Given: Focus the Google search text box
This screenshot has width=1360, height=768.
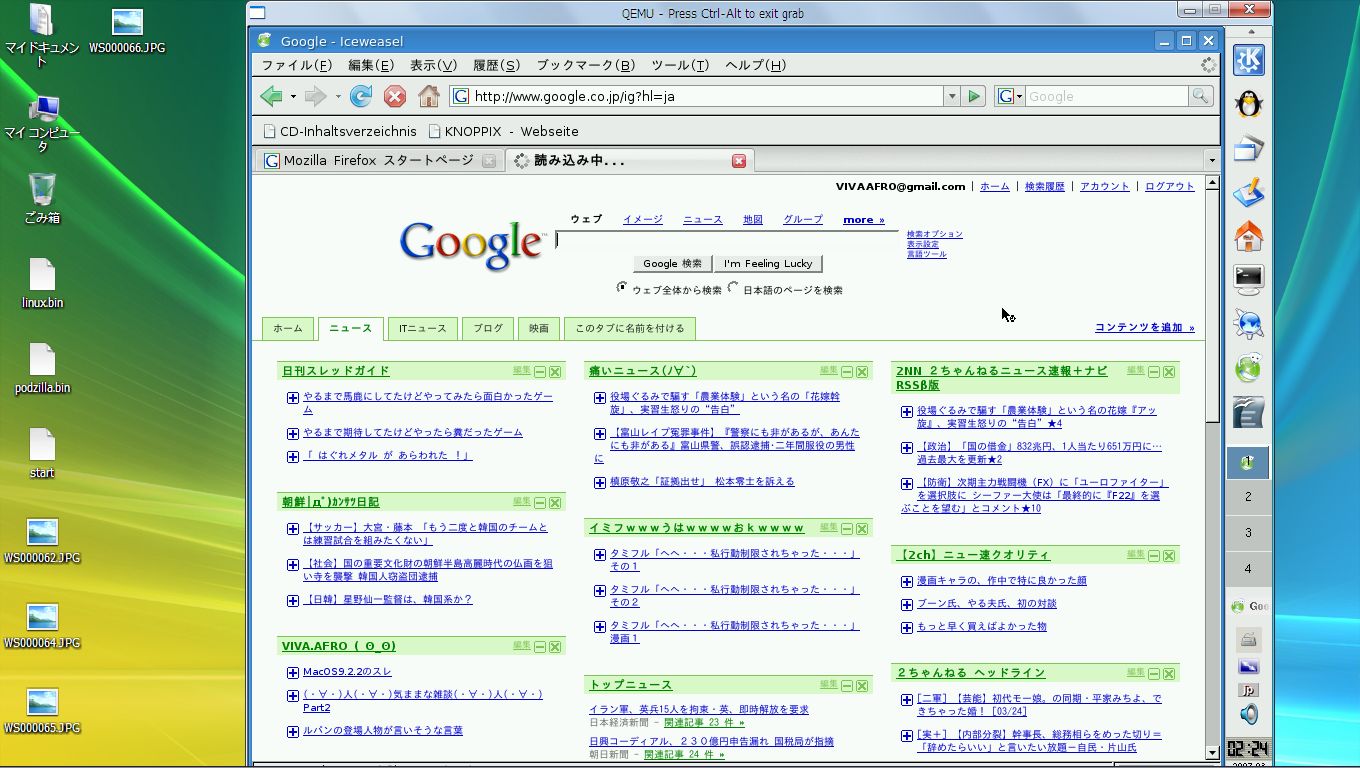Looking at the screenshot, I should [726, 240].
